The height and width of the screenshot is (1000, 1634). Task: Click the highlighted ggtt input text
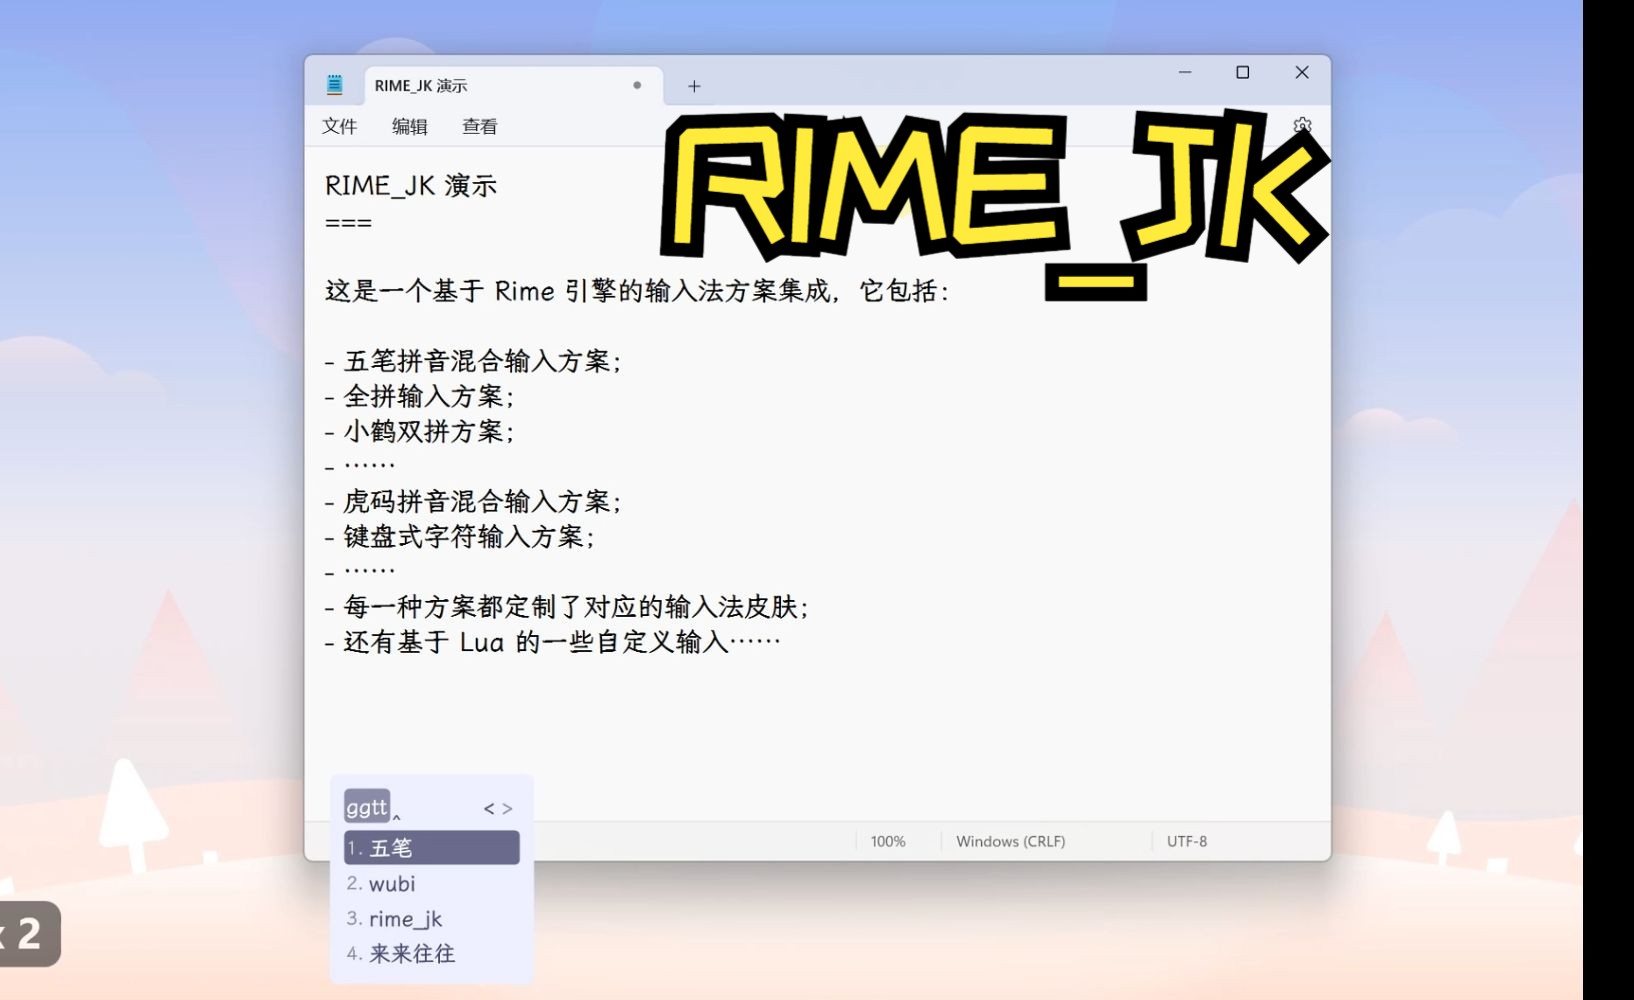click(x=366, y=807)
